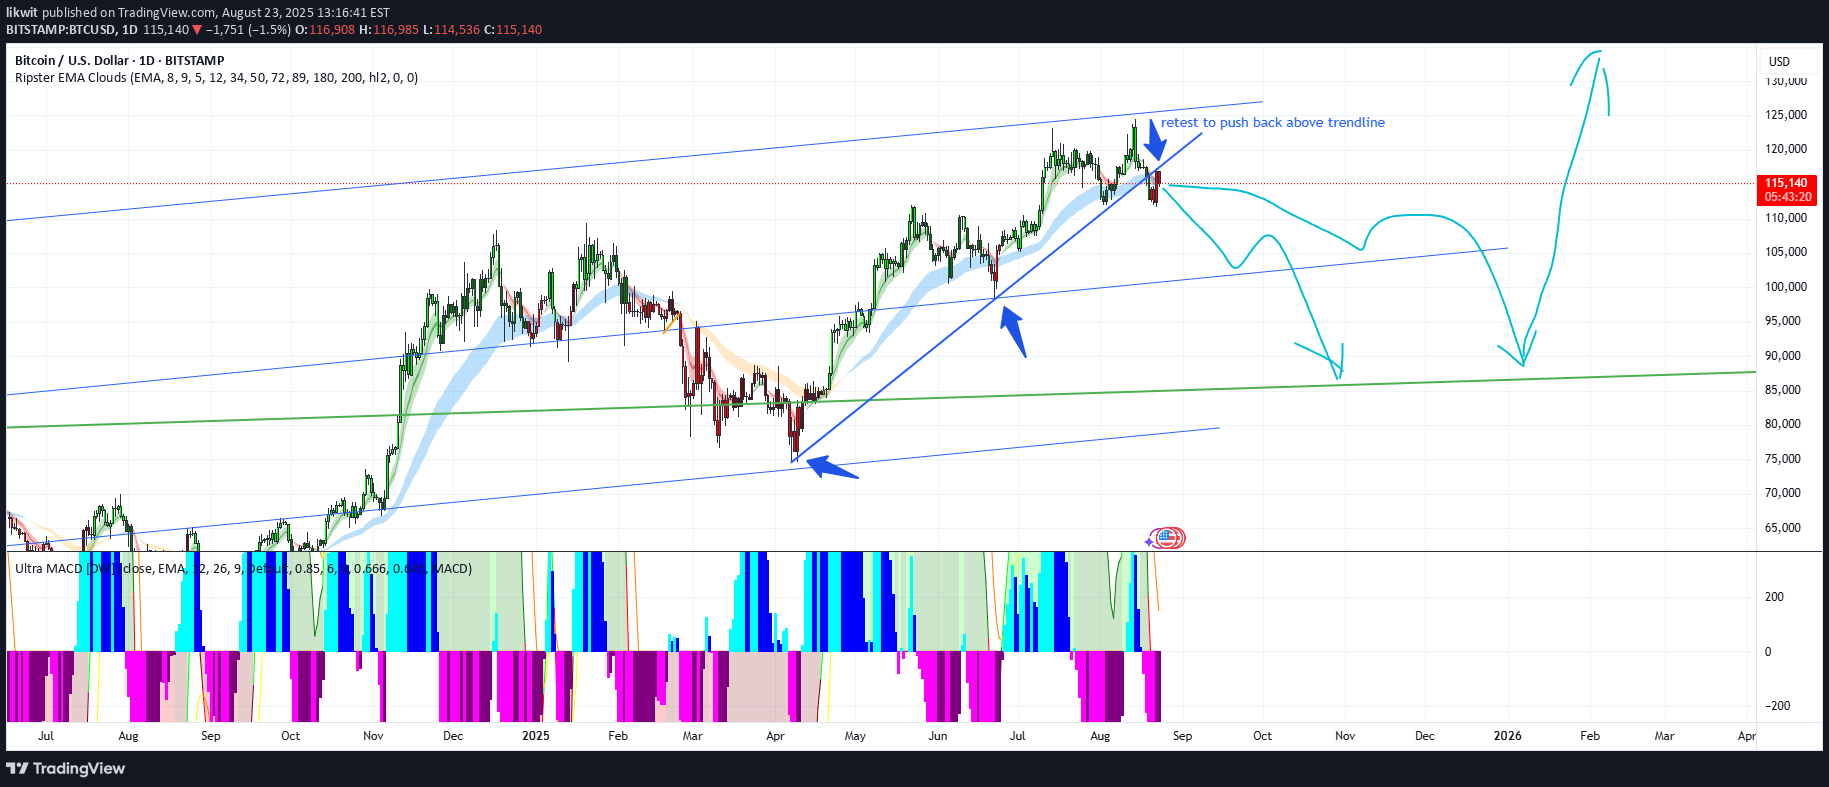The width and height of the screenshot is (1829, 787).
Task: Click the purple sparkle event marker
Action: 1150,541
